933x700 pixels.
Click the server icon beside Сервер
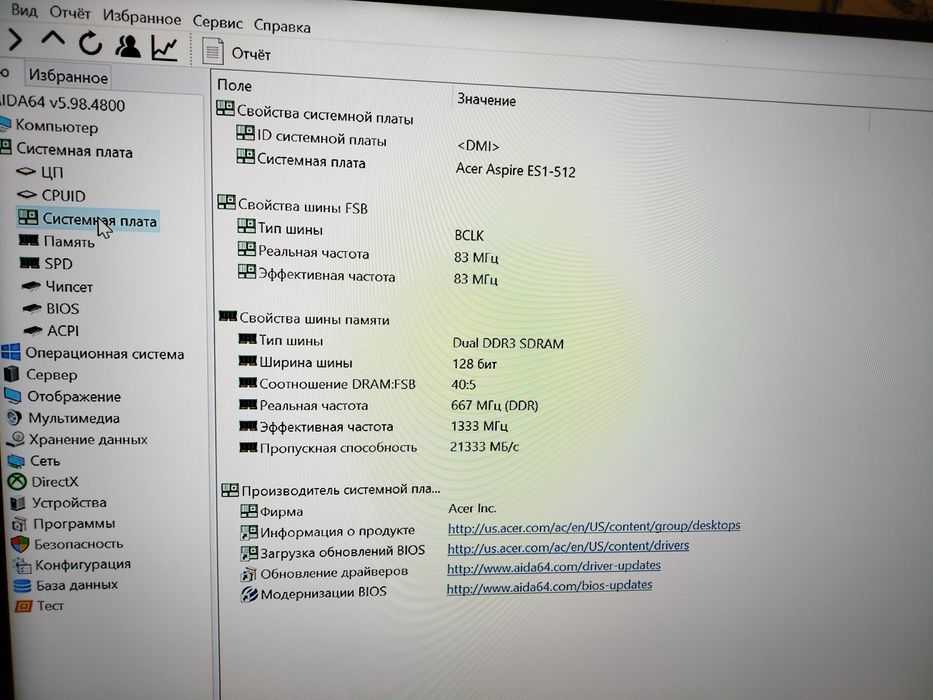click(11, 374)
